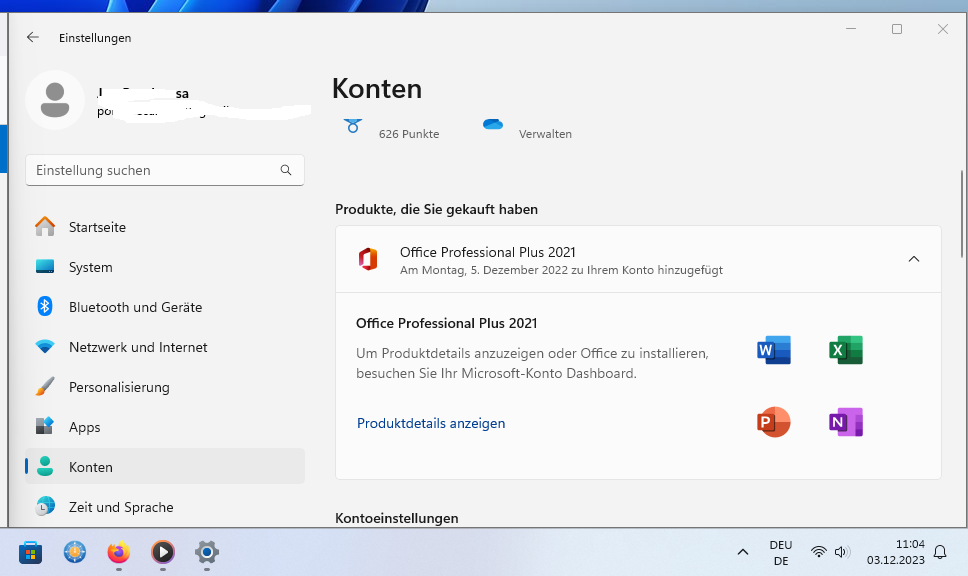The height and width of the screenshot is (576, 968).
Task: Click the Office logo icon in product card
Action: point(368,259)
